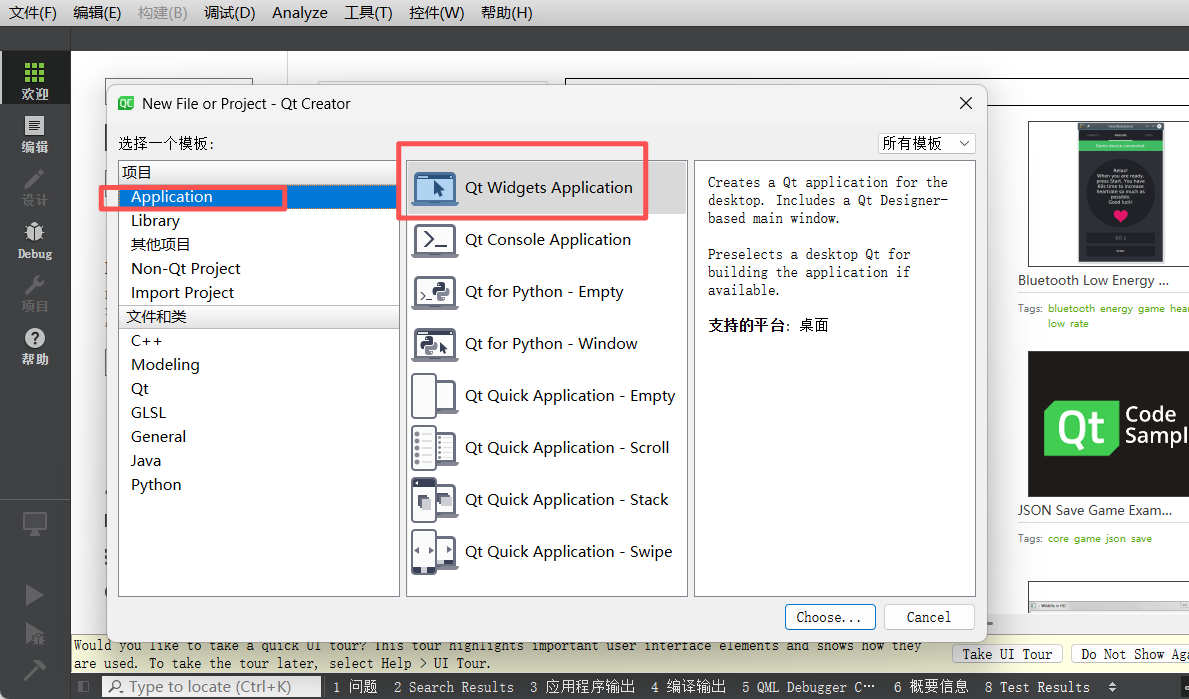This screenshot has height=699, width=1189.
Task: Switch to Edit (编辑) mode
Action: [35, 133]
